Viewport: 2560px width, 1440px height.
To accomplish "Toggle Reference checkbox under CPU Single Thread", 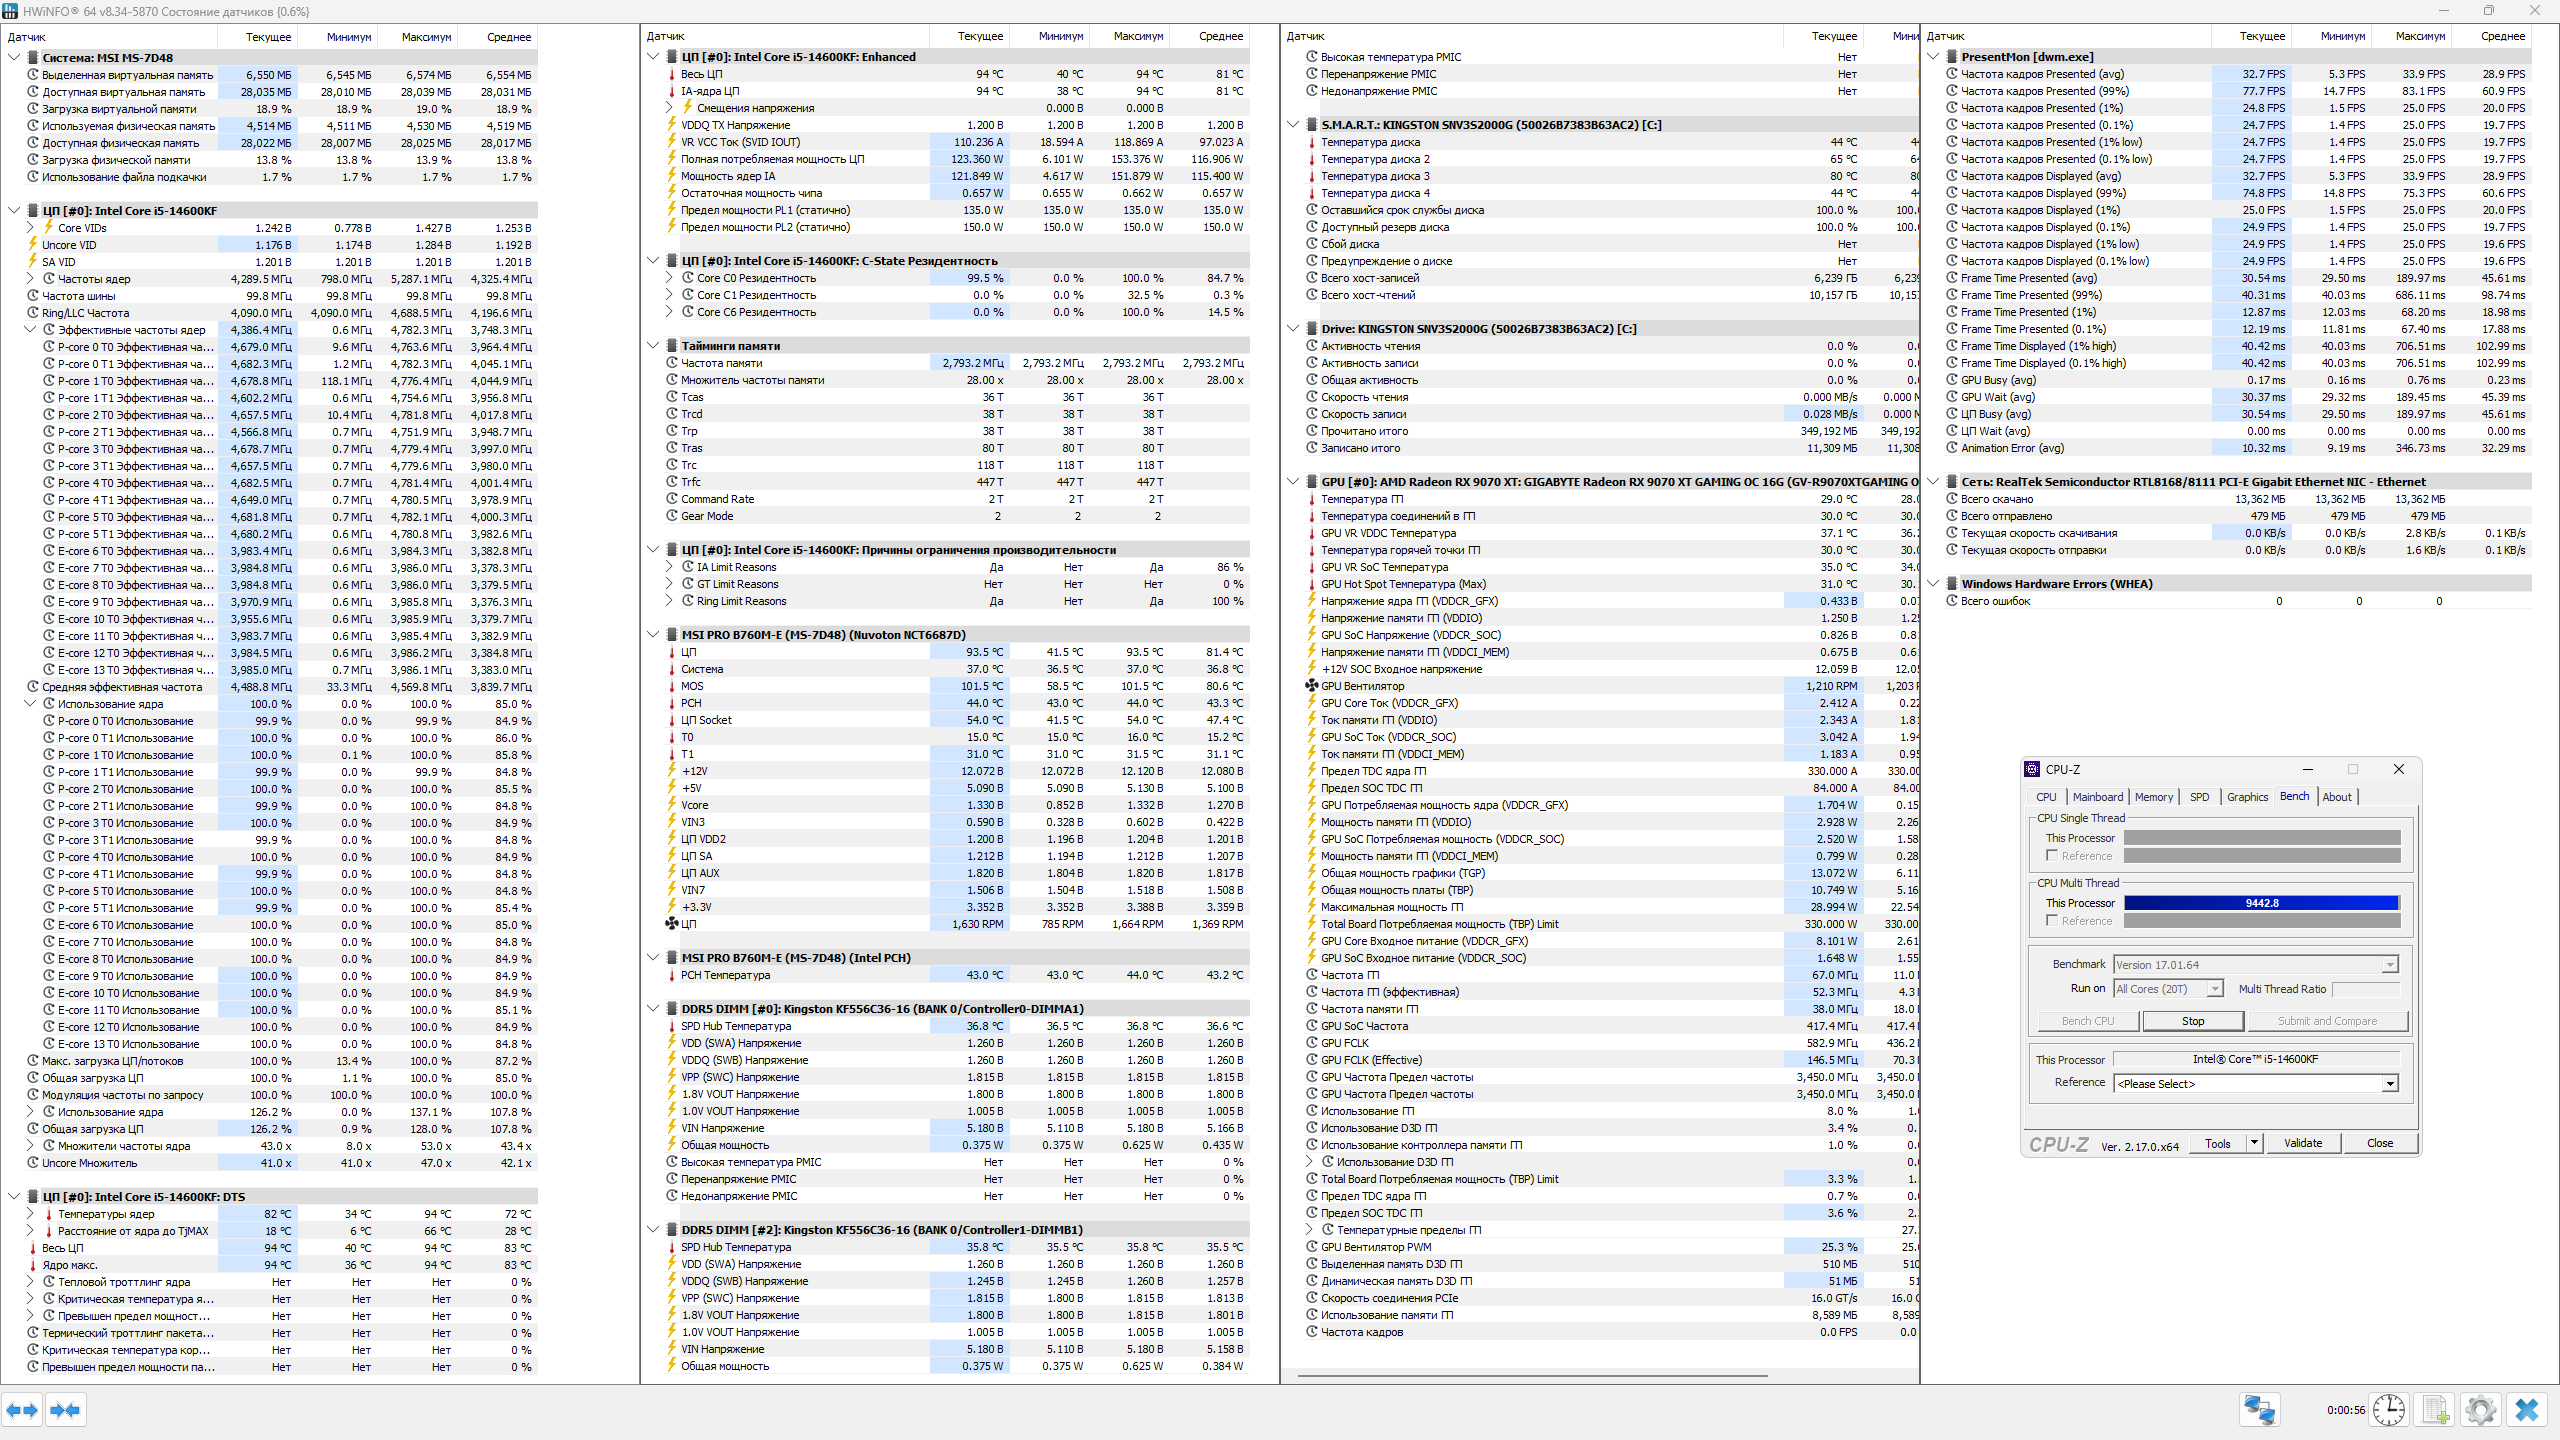I will [x=2052, y=856].
